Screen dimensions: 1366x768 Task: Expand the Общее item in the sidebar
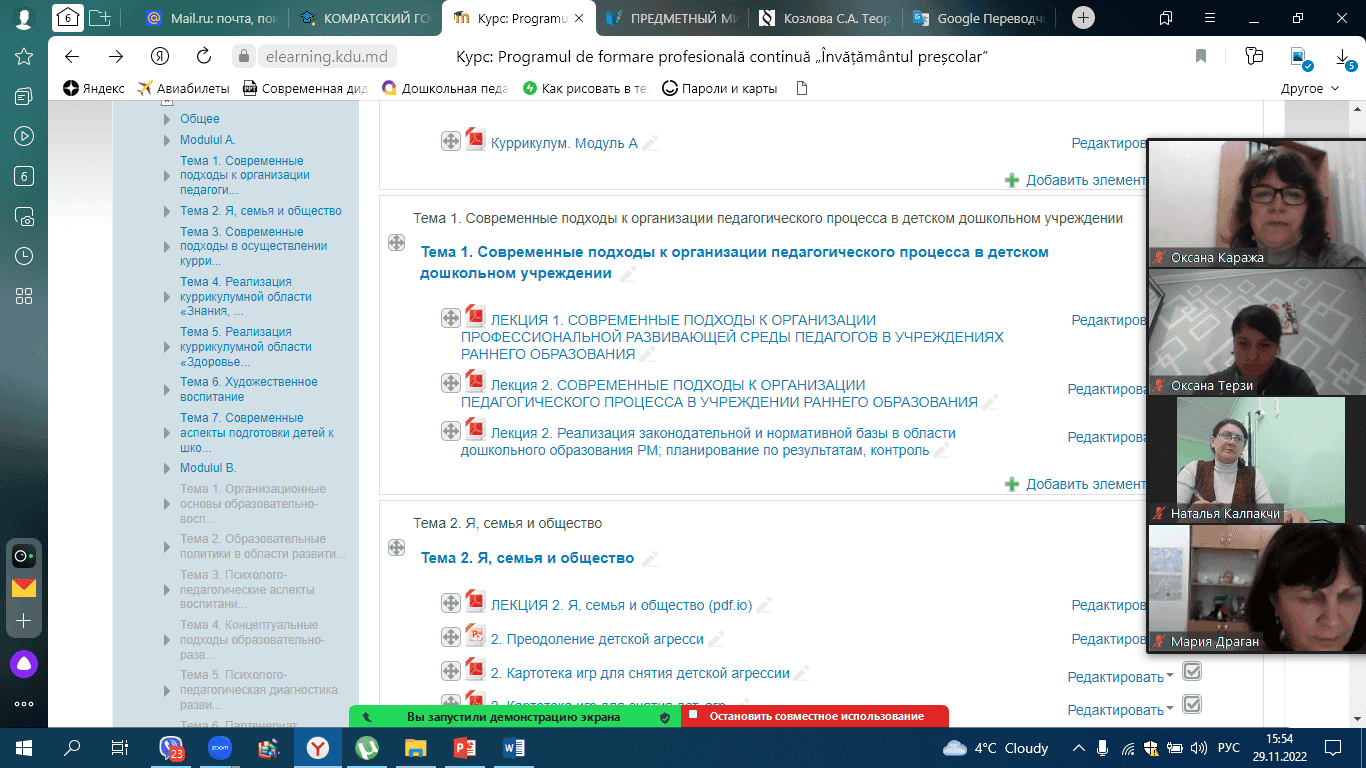[168, 119]
